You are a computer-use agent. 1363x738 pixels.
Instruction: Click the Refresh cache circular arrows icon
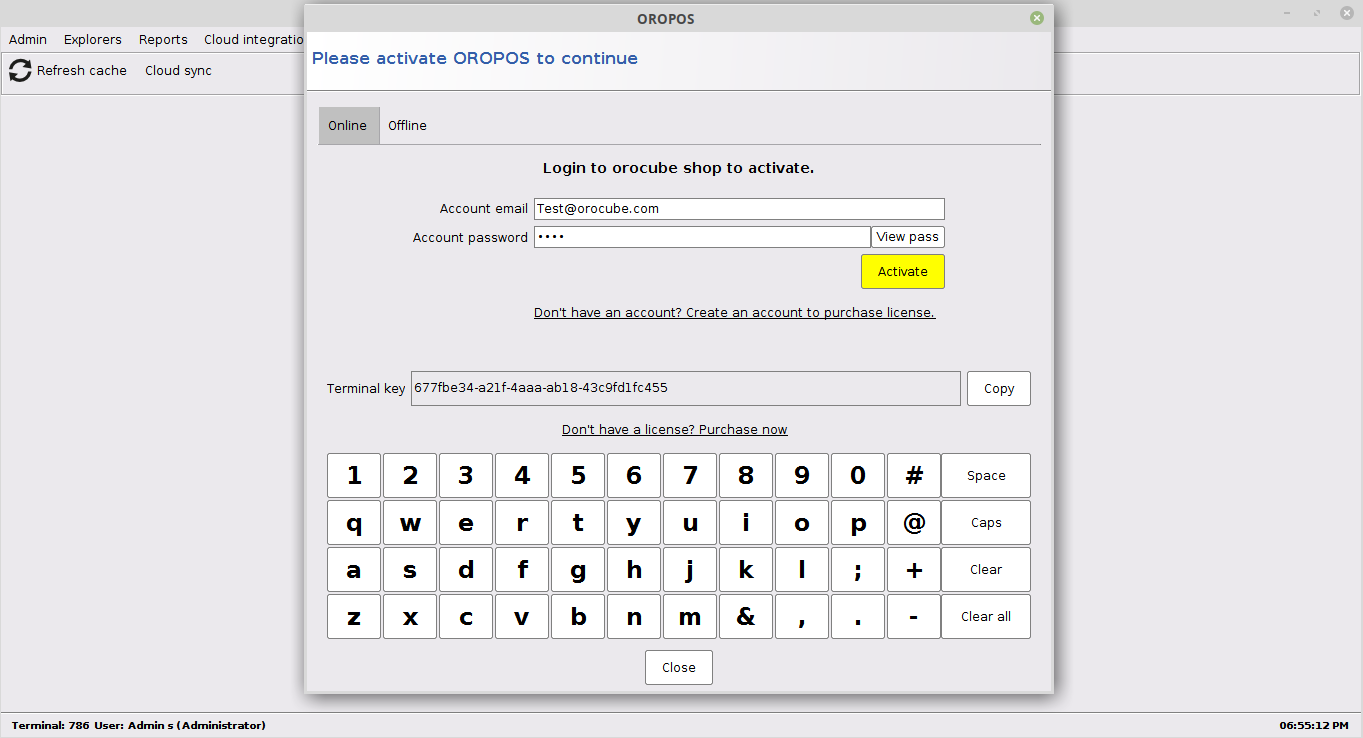click(x=20, y=71)
